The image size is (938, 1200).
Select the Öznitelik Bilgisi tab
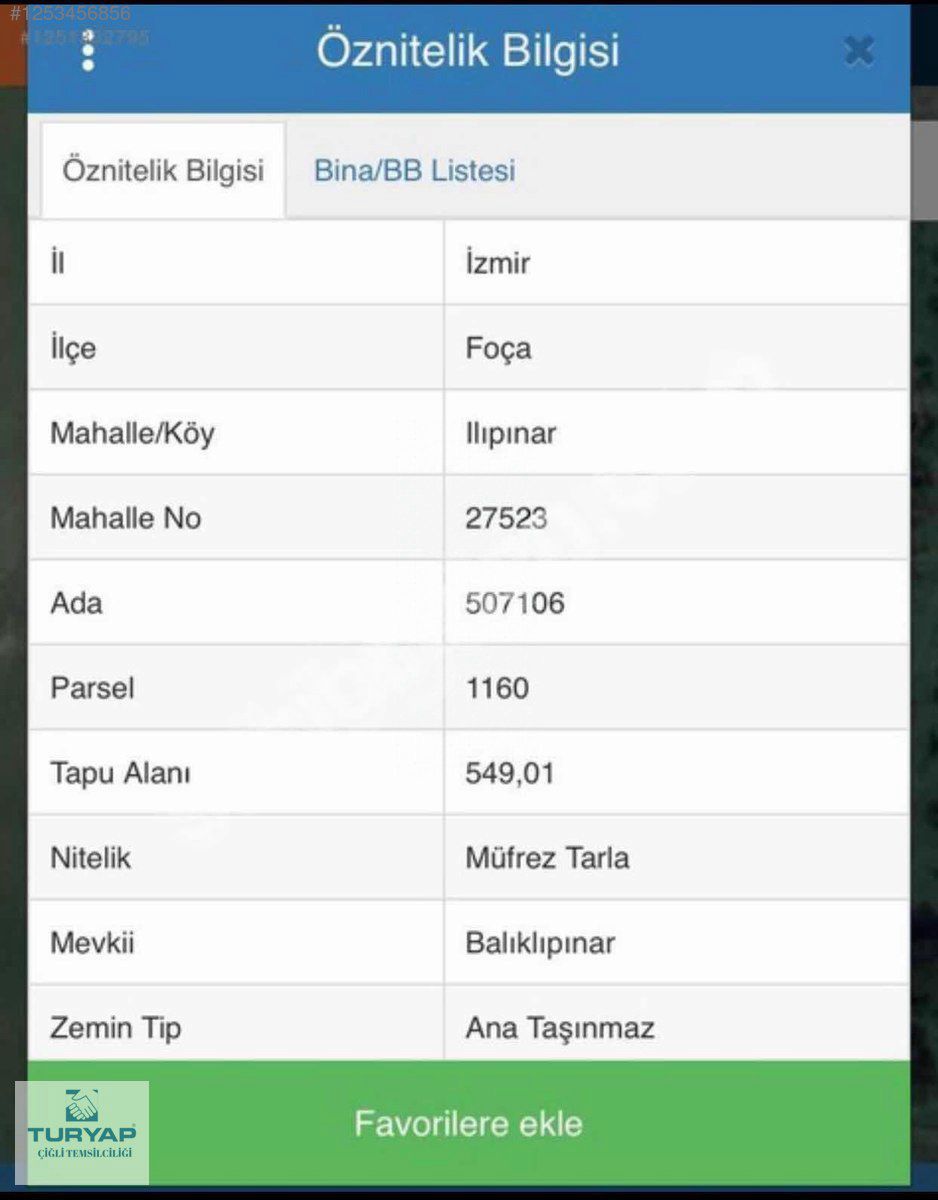pyautogui.click(x=163, y=170)
